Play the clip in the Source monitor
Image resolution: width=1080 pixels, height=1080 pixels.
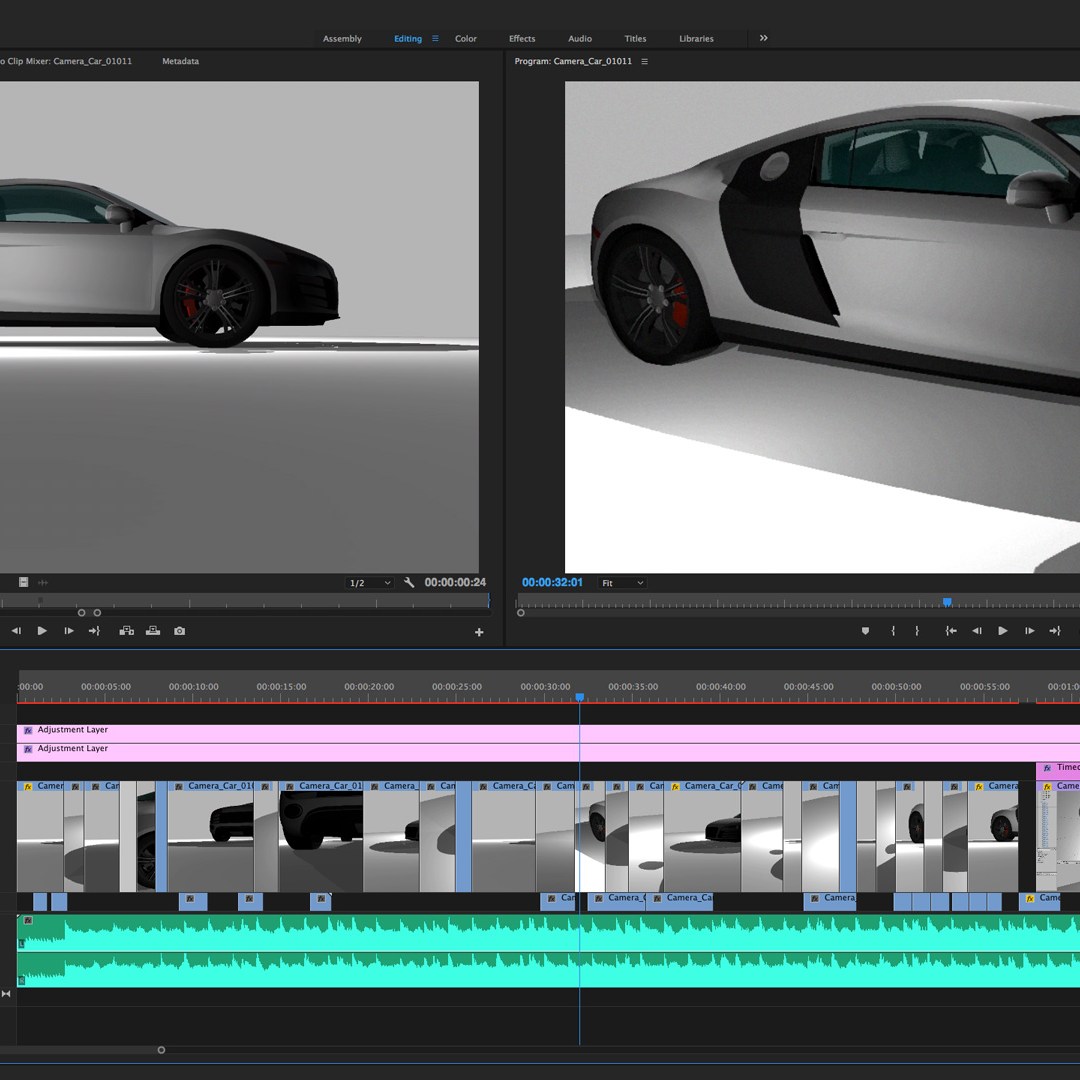42,631
